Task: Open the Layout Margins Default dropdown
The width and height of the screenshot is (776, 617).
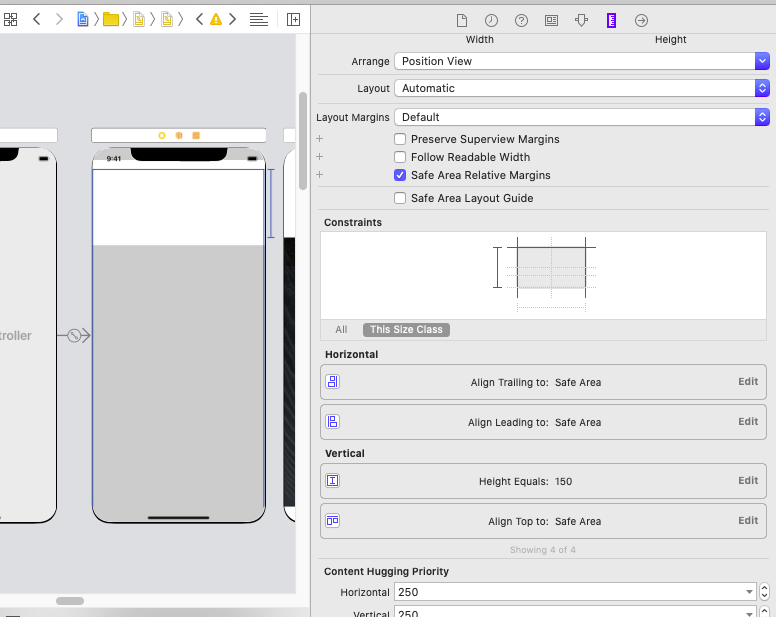Action: 582,117
